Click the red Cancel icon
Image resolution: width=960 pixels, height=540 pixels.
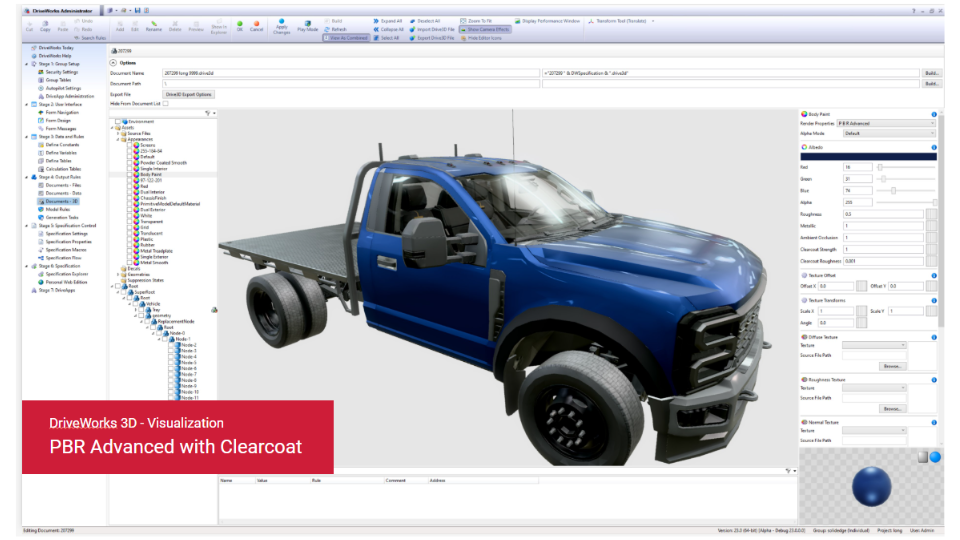click(x=257, y=26)
